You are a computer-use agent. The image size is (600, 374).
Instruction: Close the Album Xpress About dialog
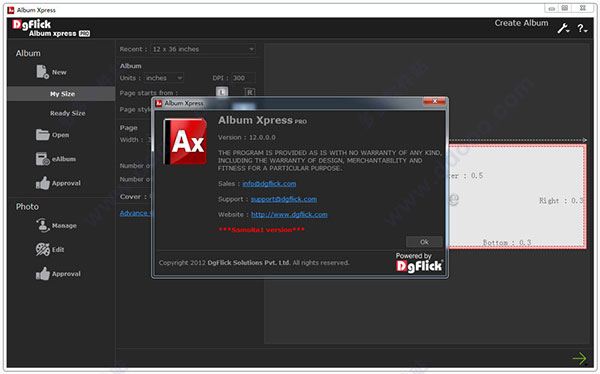pyautogui.click(x=434, y=101)
